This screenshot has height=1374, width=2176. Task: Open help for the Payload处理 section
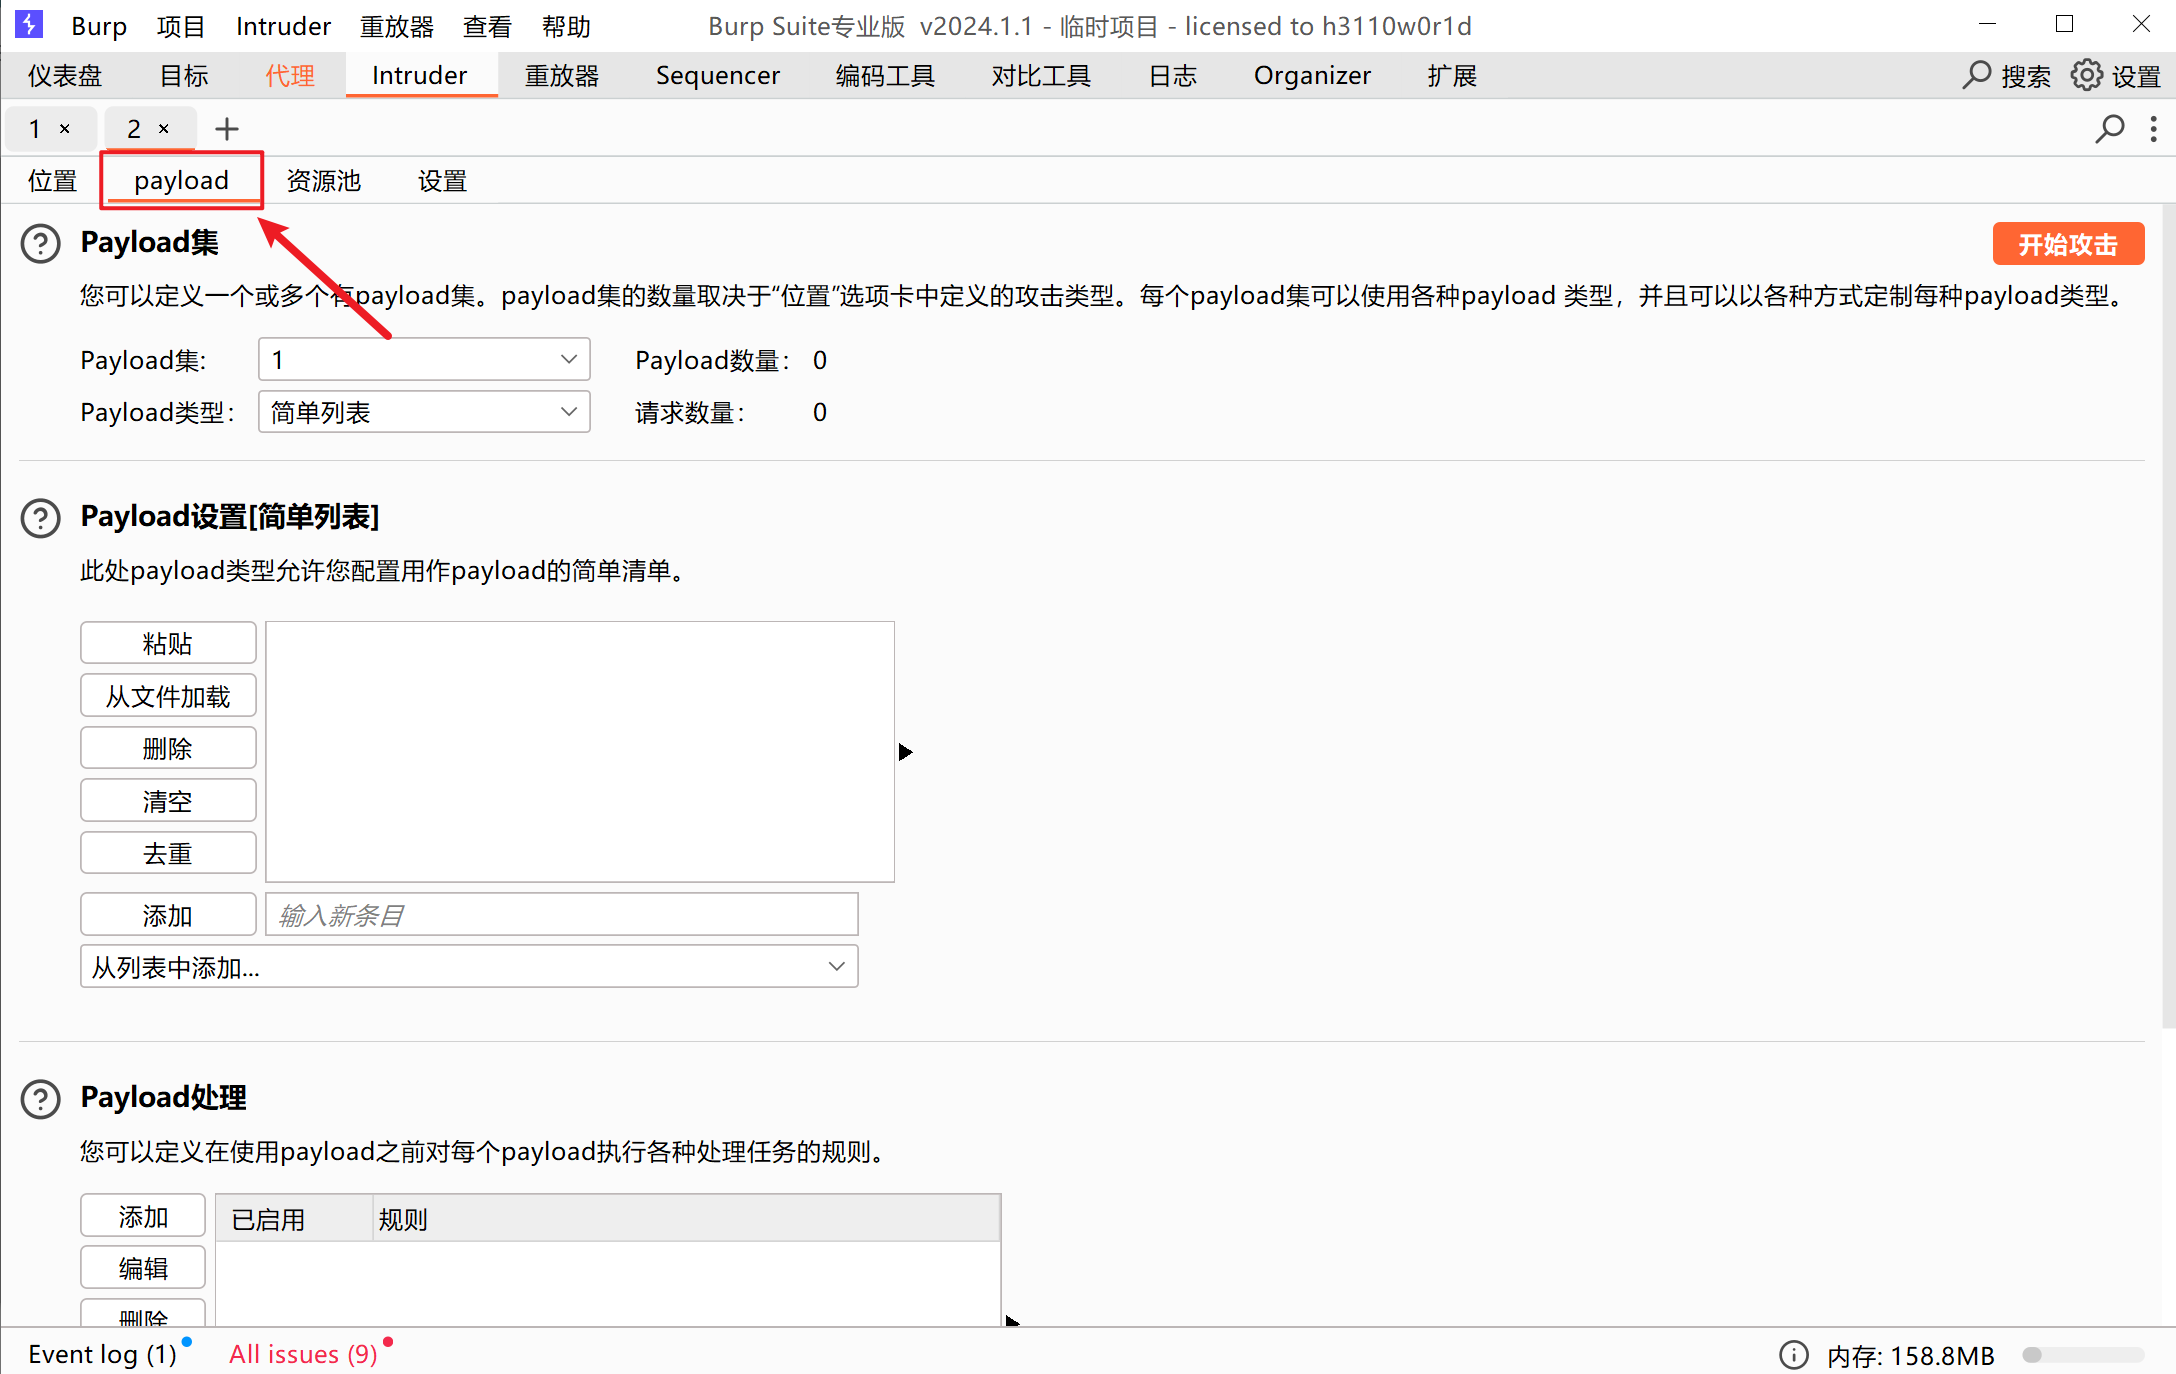click(x=41, y=1099)
